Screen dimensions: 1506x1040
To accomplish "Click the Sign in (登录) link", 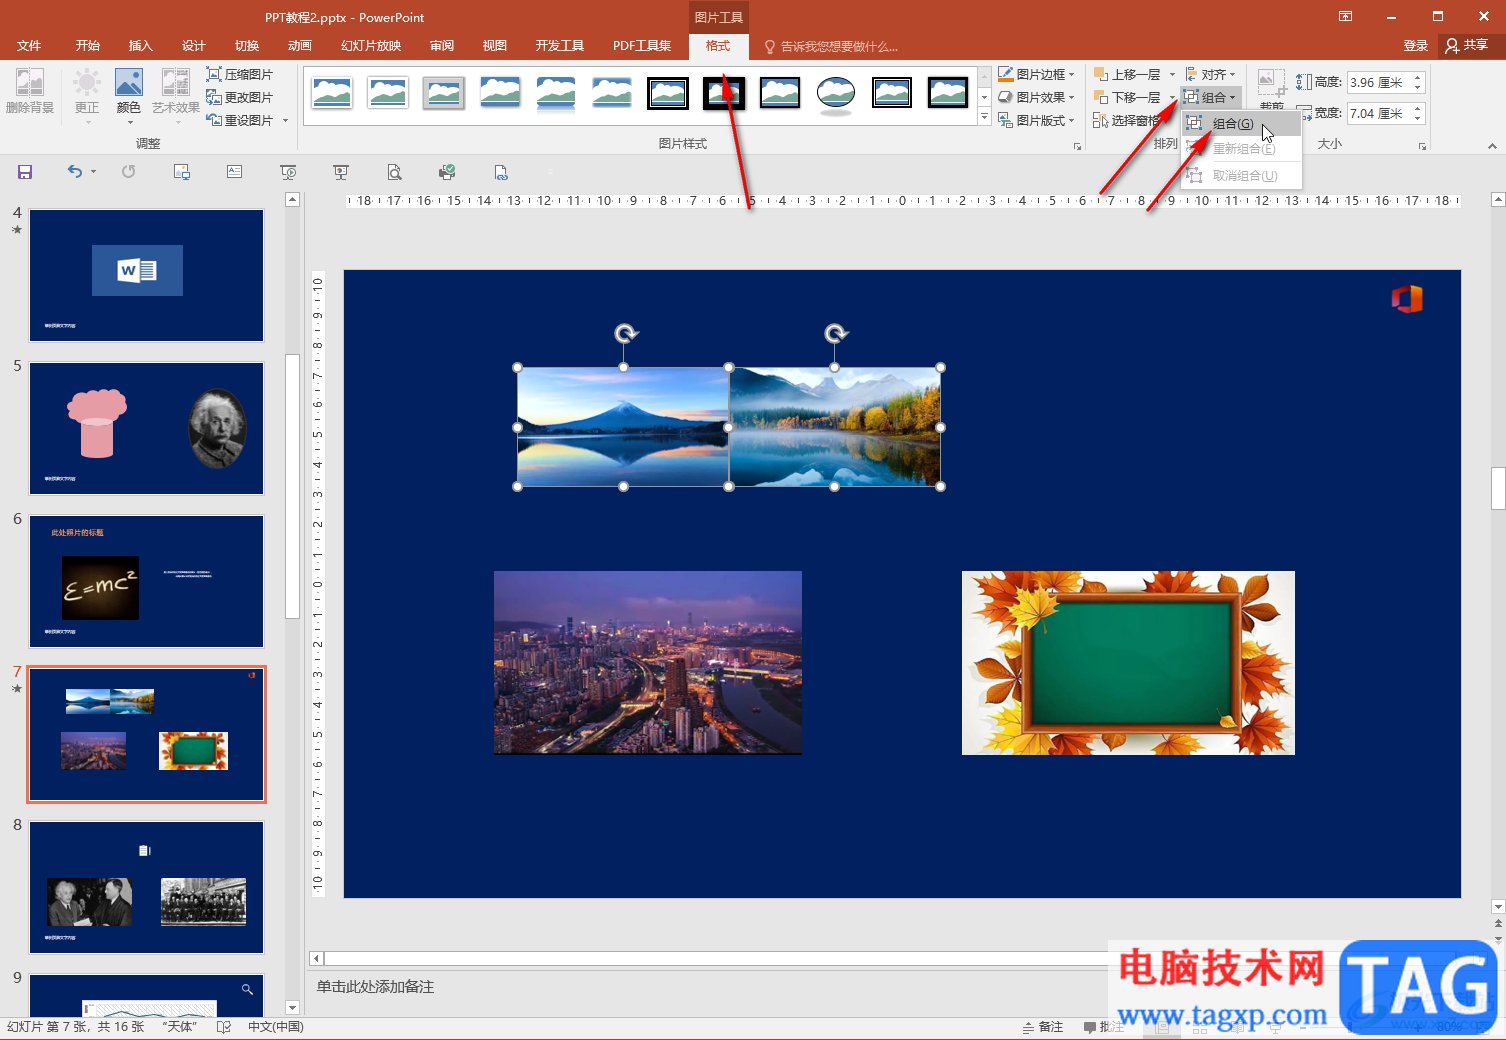I will click(x=1415, y=45).
